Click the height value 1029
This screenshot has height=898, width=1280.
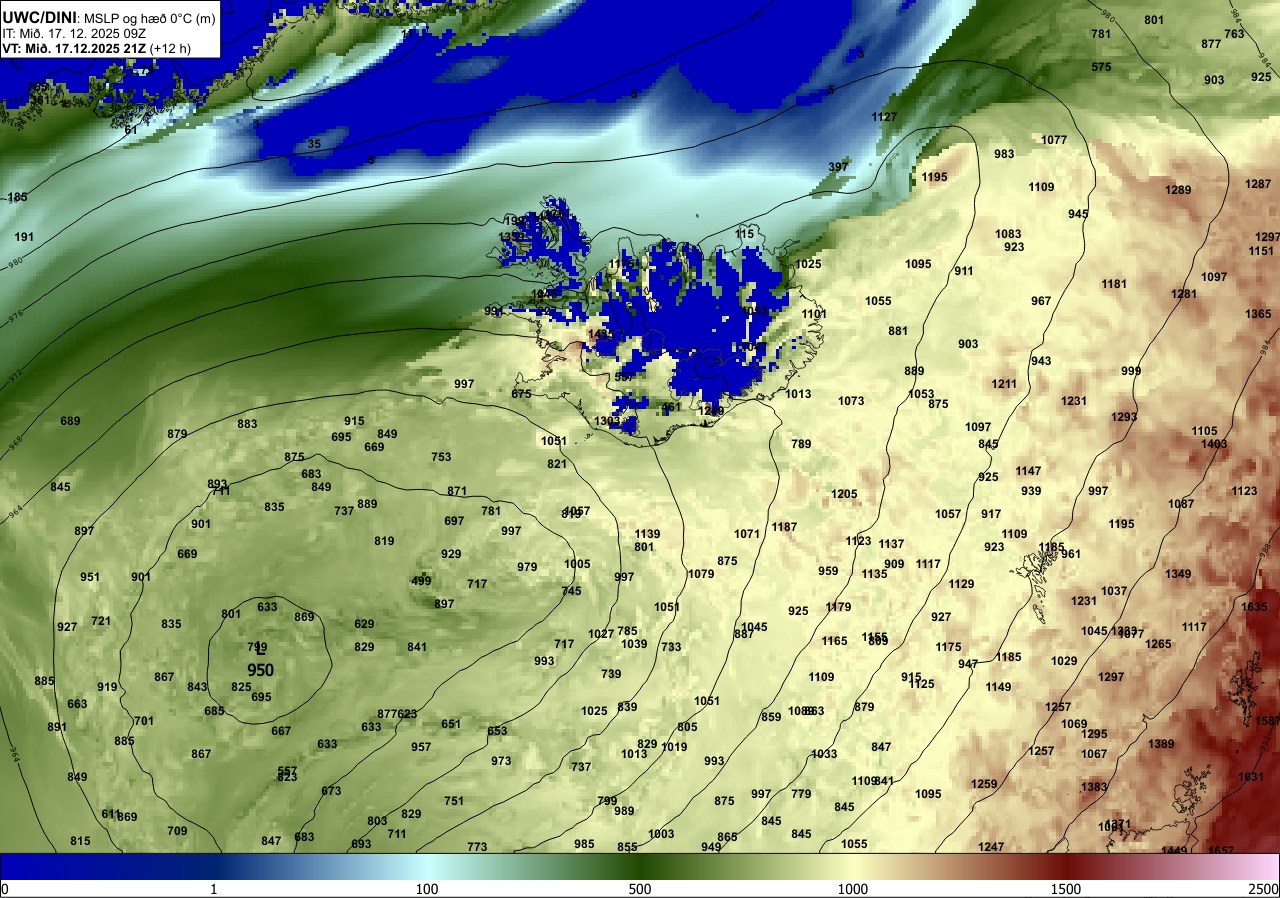point(1064,661)
